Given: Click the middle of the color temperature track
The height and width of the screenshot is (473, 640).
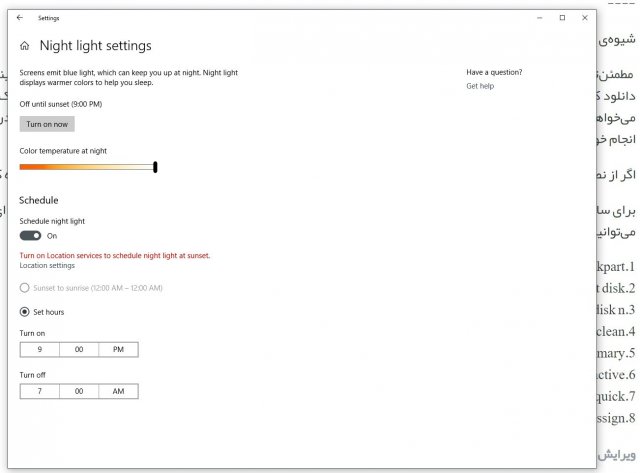Looking at the screenshot, I should 88,167.
